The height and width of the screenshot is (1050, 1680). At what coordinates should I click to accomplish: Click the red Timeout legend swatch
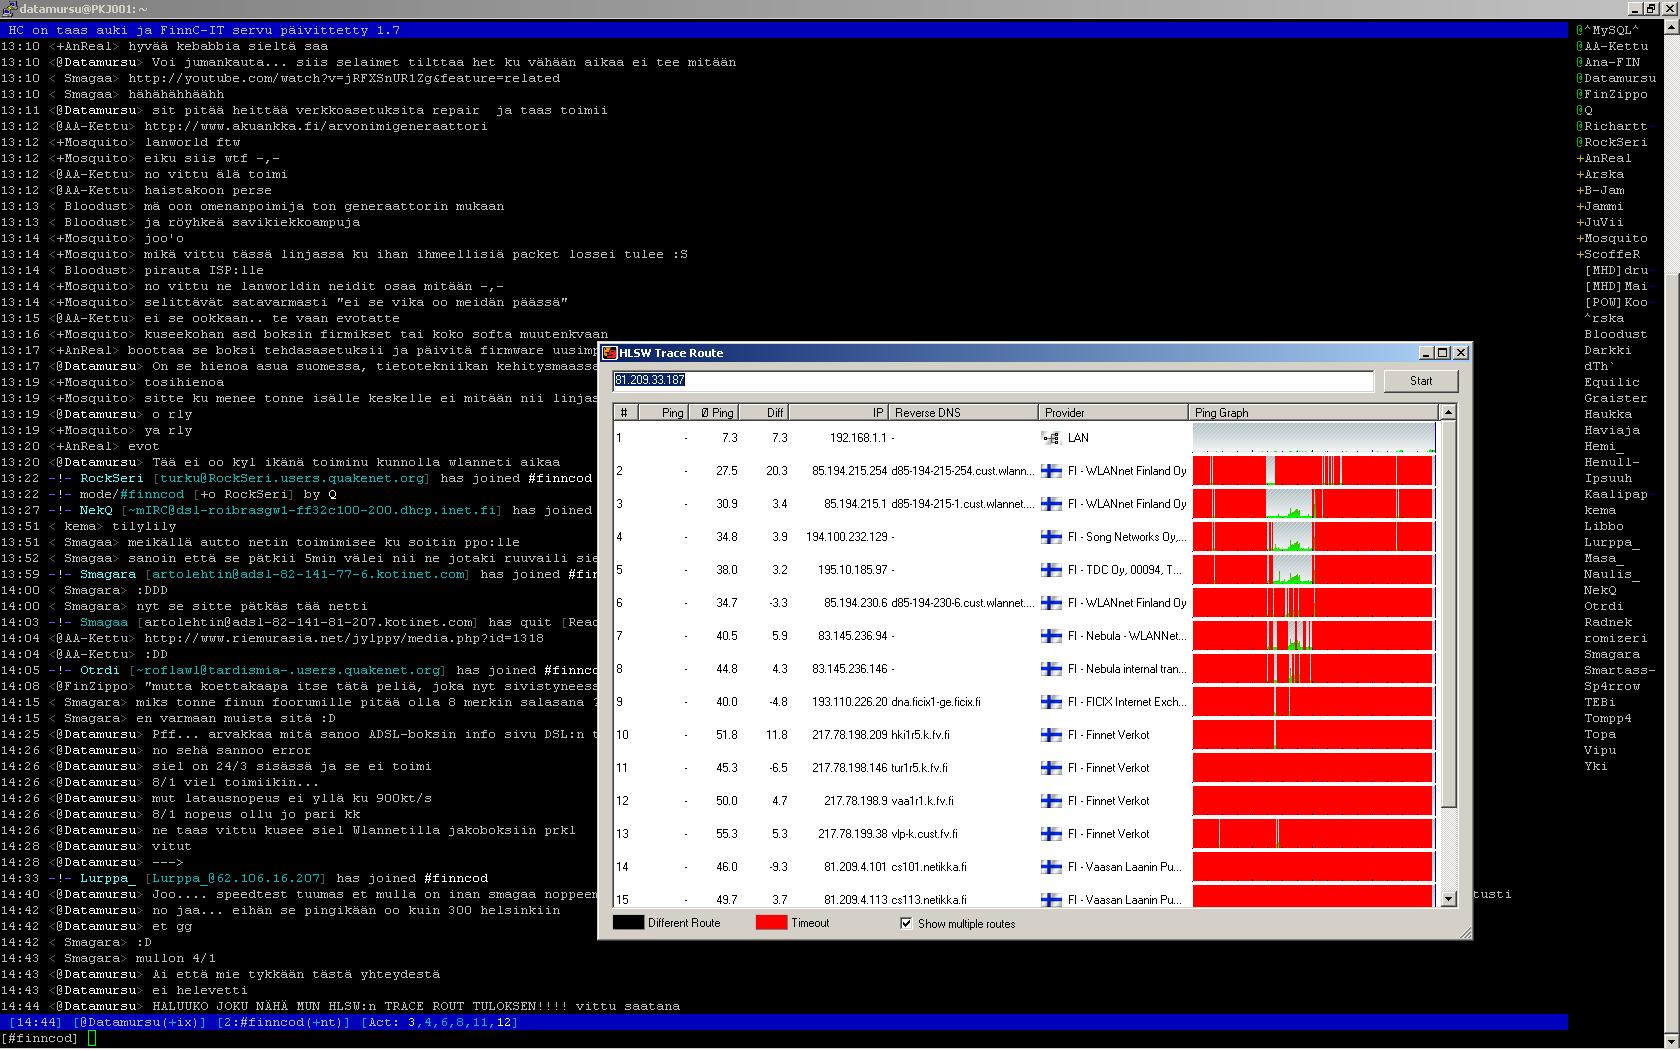[771, 923]
